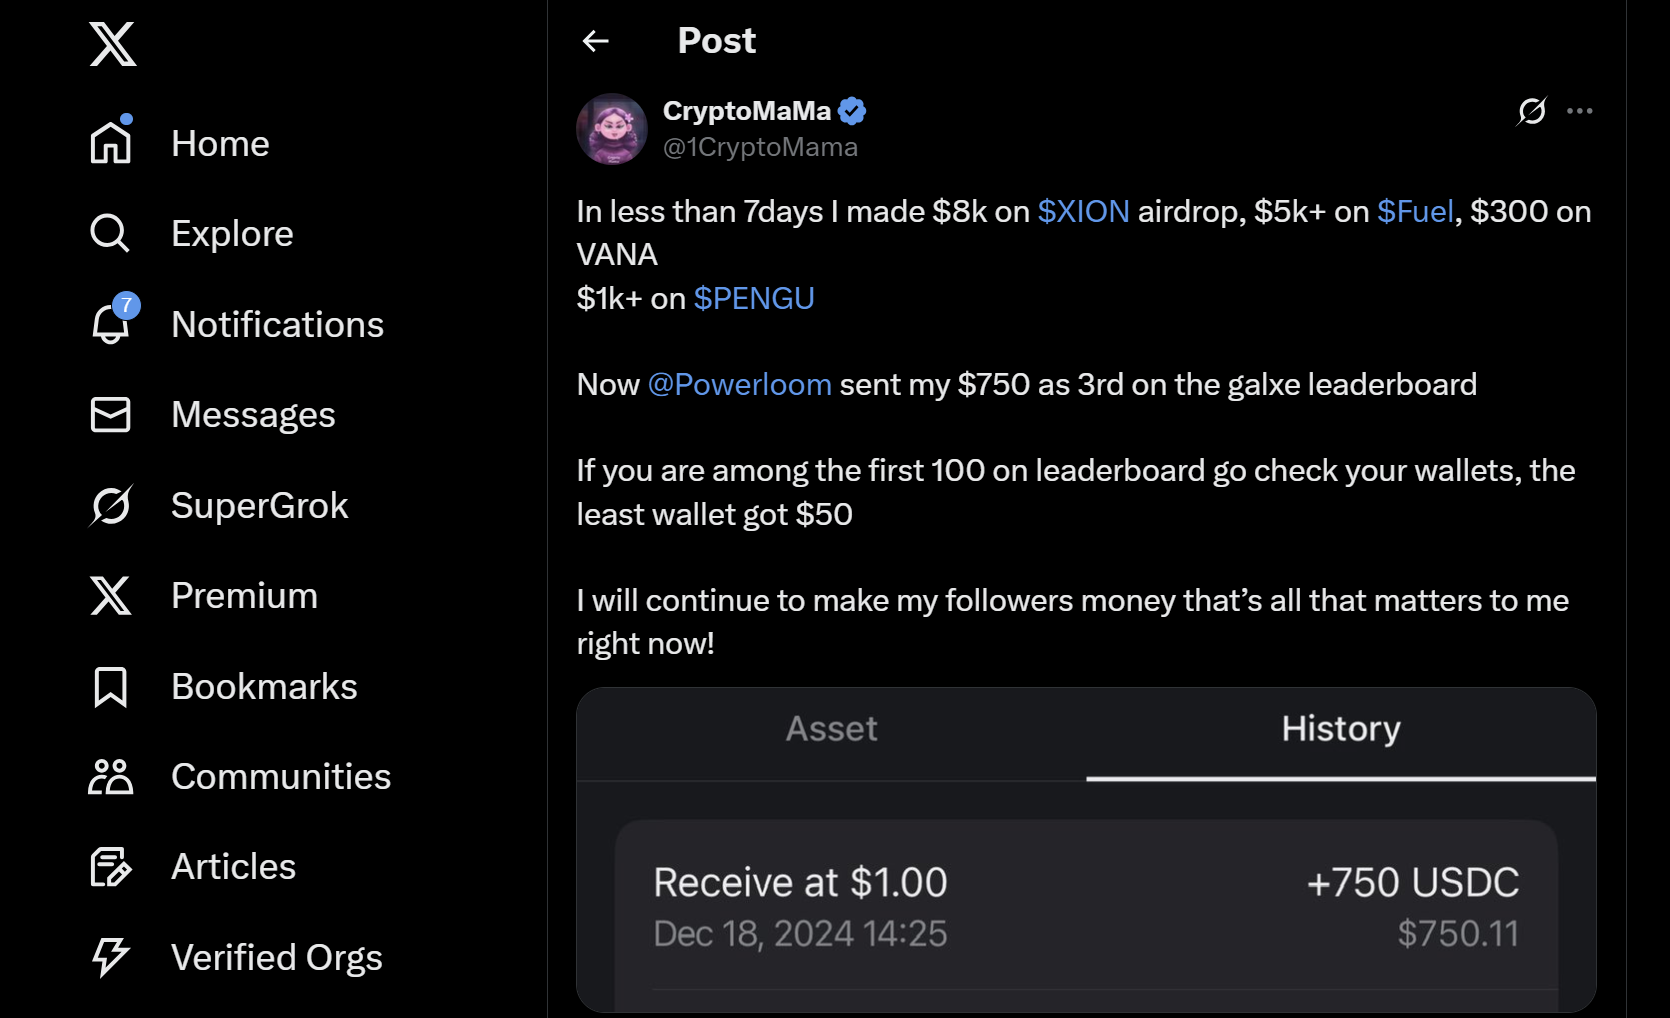Click the Grok icon on the post
The width and height of the screenshot is (1670, 1018).
pyautogui.click(x=1531, y=111)
